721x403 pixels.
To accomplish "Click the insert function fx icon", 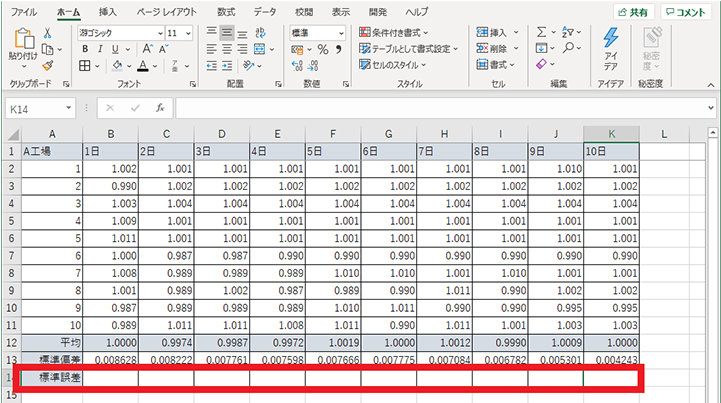I will pos(160,108).
